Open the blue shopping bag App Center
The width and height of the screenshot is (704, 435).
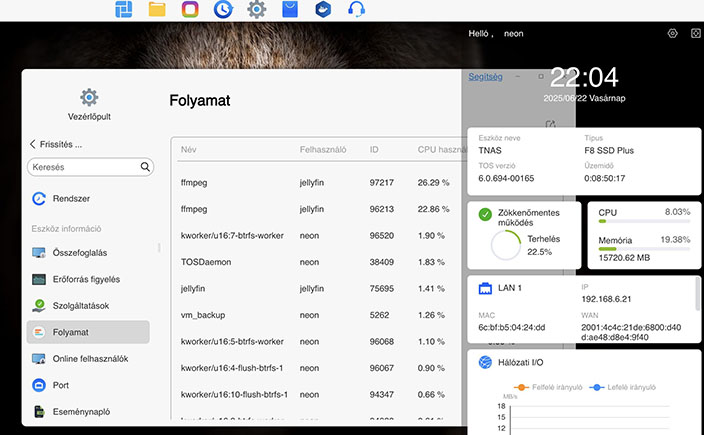click(x=290, y=9)
